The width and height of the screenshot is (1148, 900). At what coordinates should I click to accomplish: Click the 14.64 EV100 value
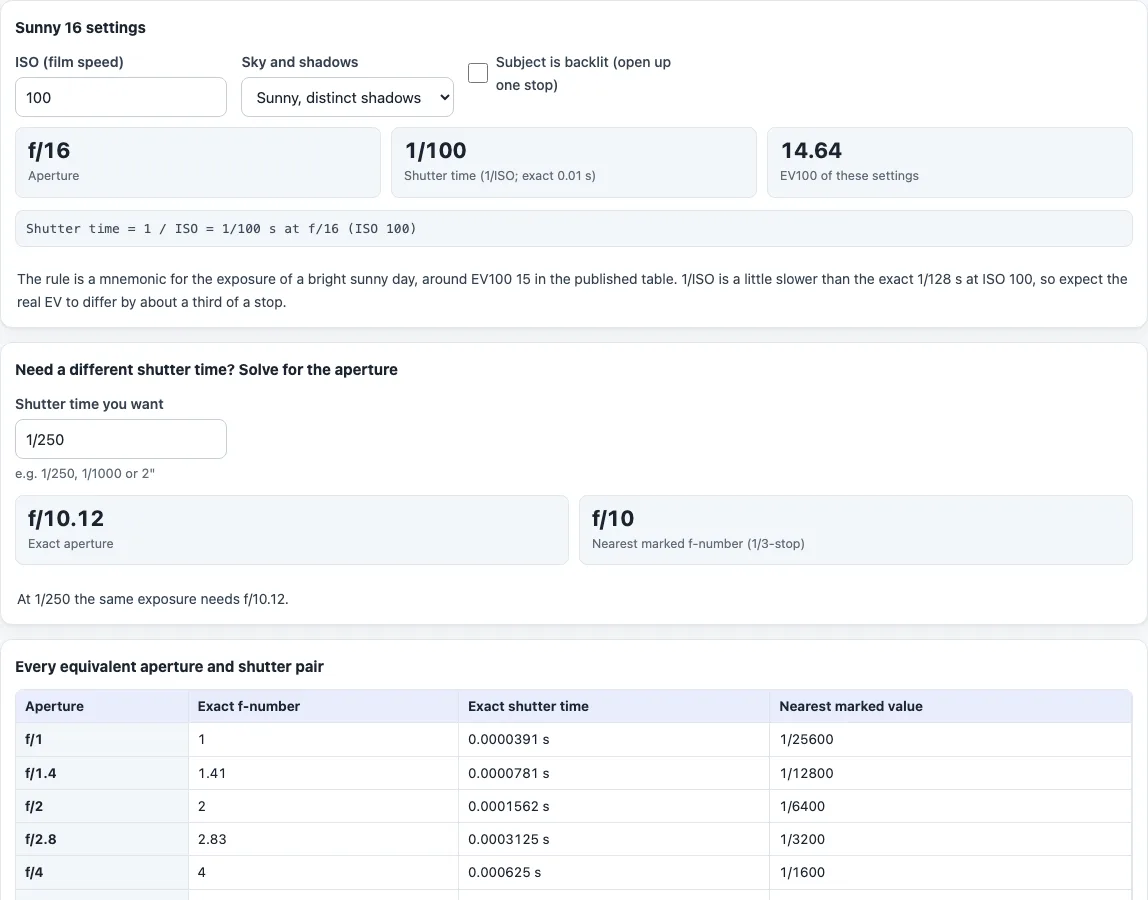click(811, 150)
